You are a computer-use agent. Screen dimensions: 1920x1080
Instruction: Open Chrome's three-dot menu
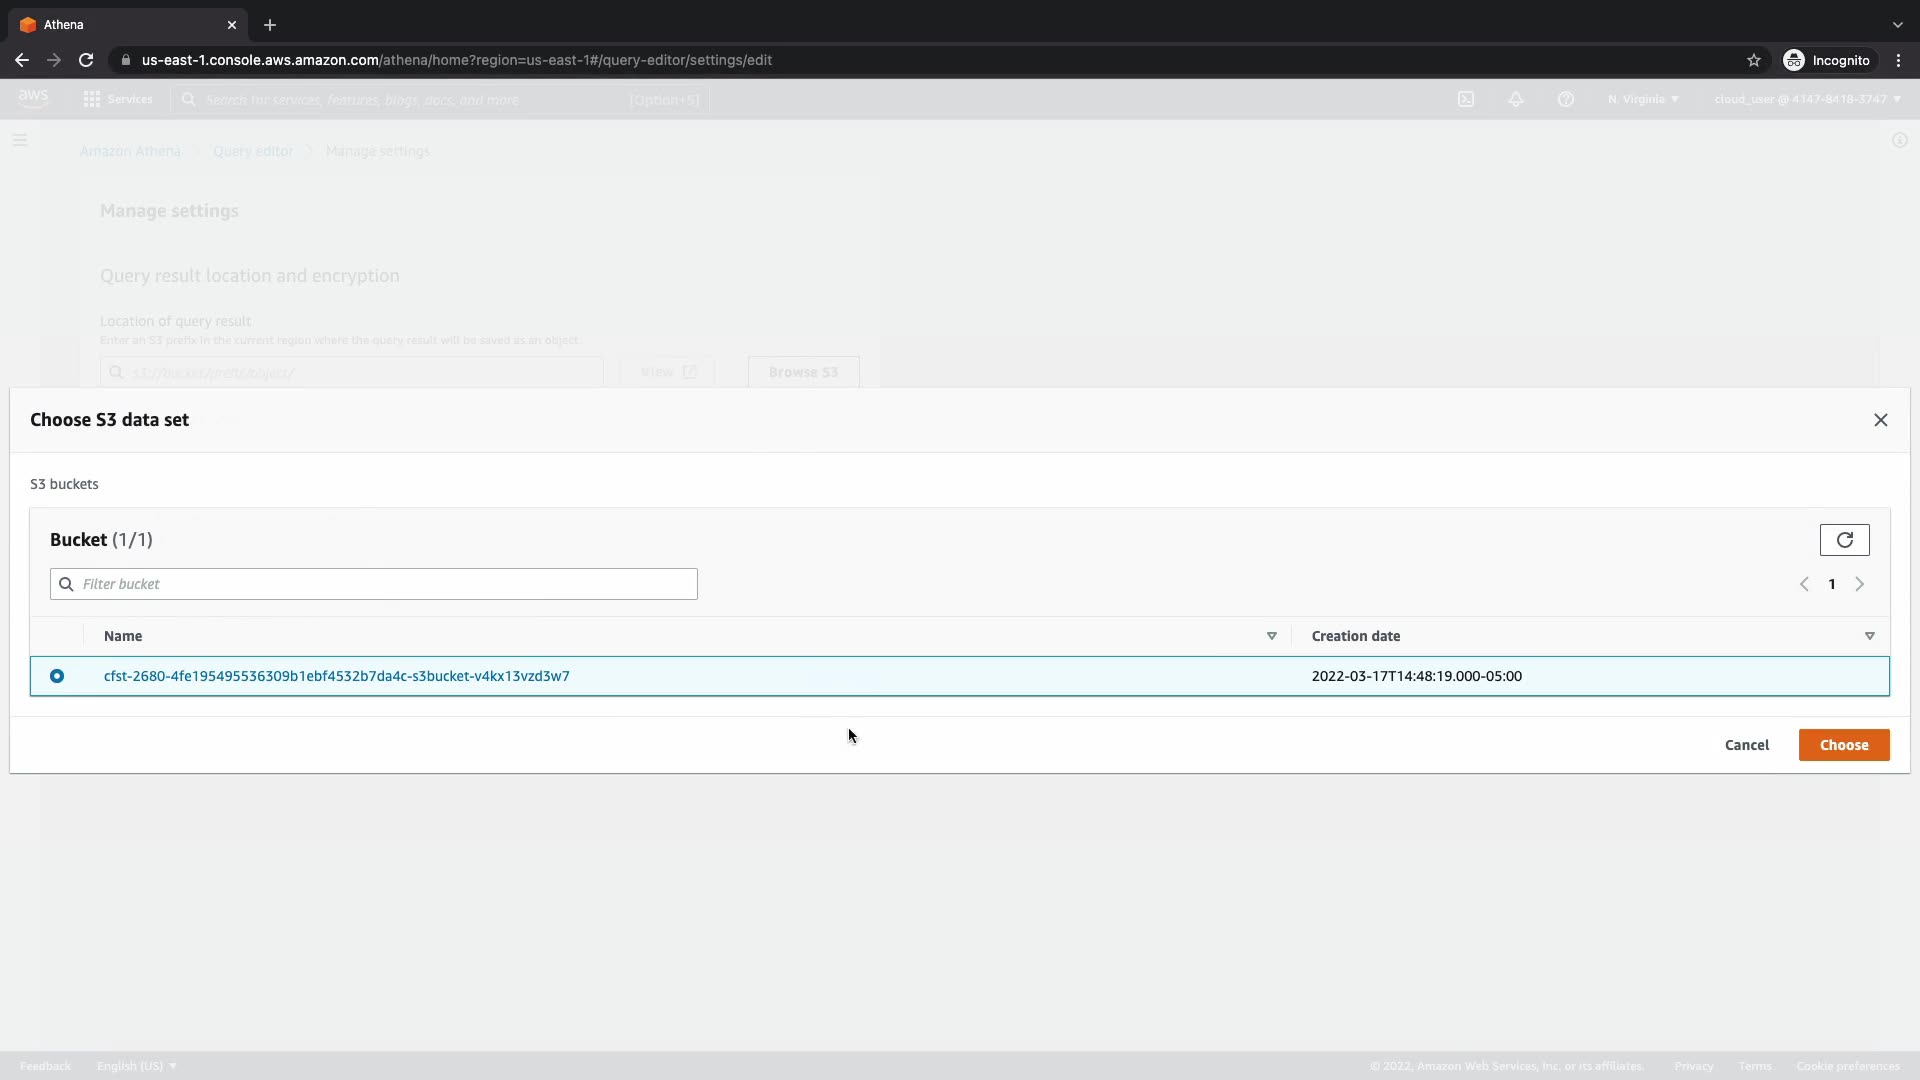coord(1898,60)
